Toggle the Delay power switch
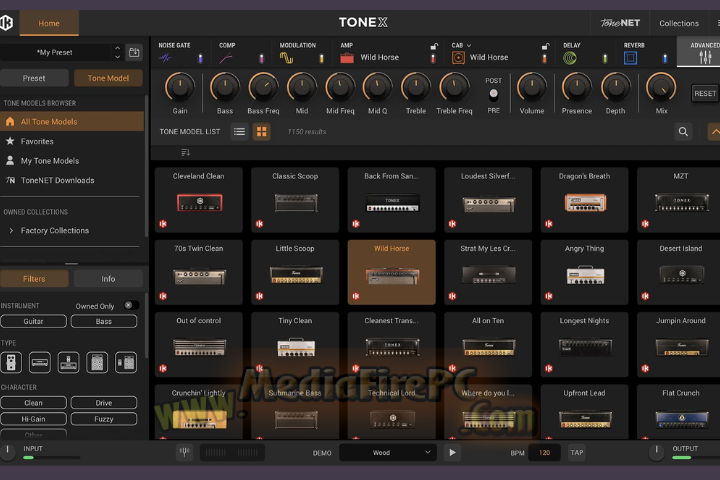The height and width of the screenshot is (480, 720). pos(605,58)
